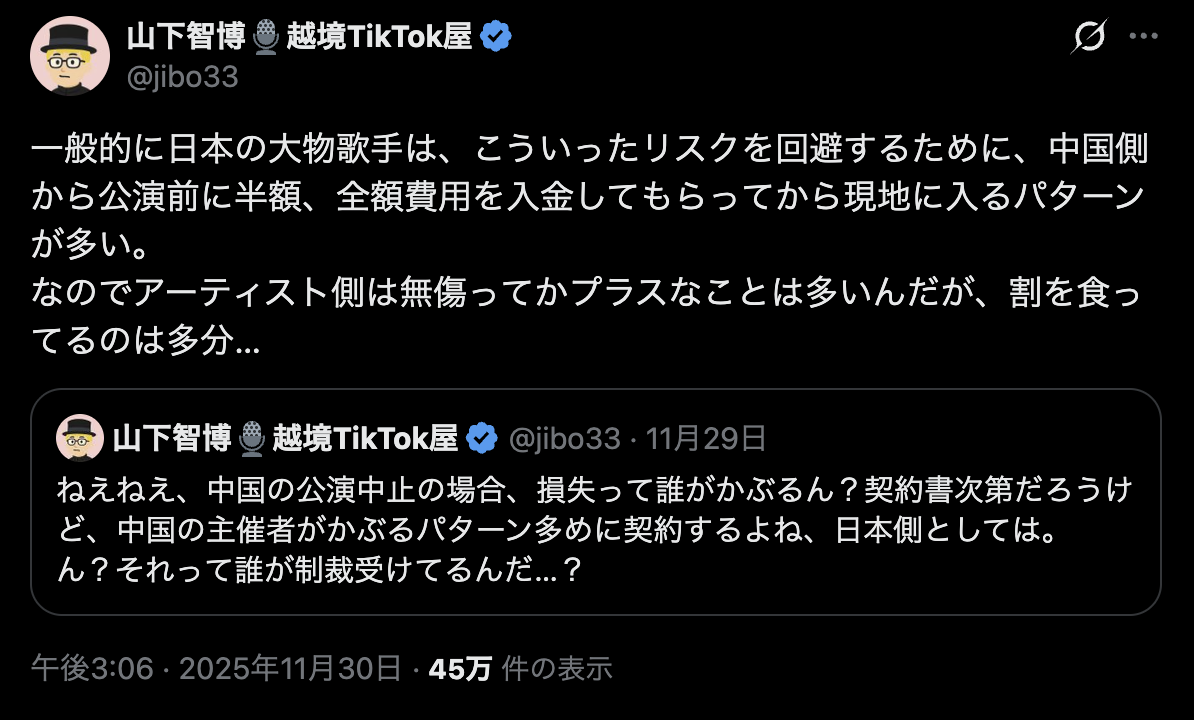Click the @jibo33 handle inside quoted post
The width and height of the screenshot is (1194, 720).
pyautogui.click(x=564, y=438)
